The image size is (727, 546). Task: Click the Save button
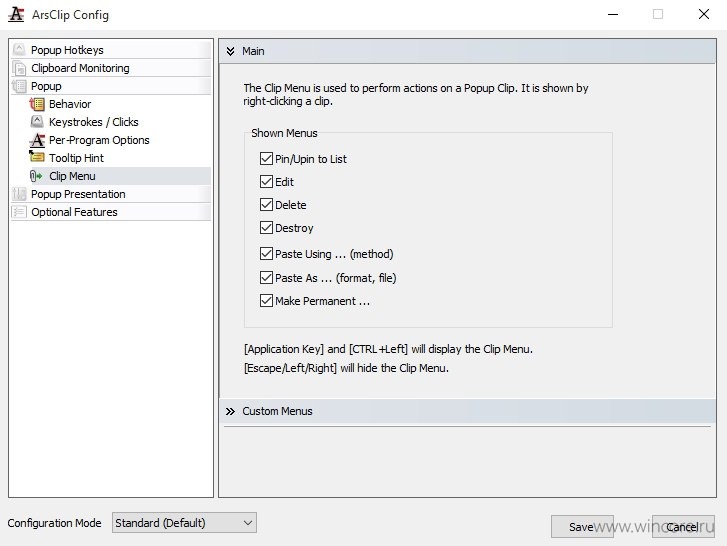582,527
